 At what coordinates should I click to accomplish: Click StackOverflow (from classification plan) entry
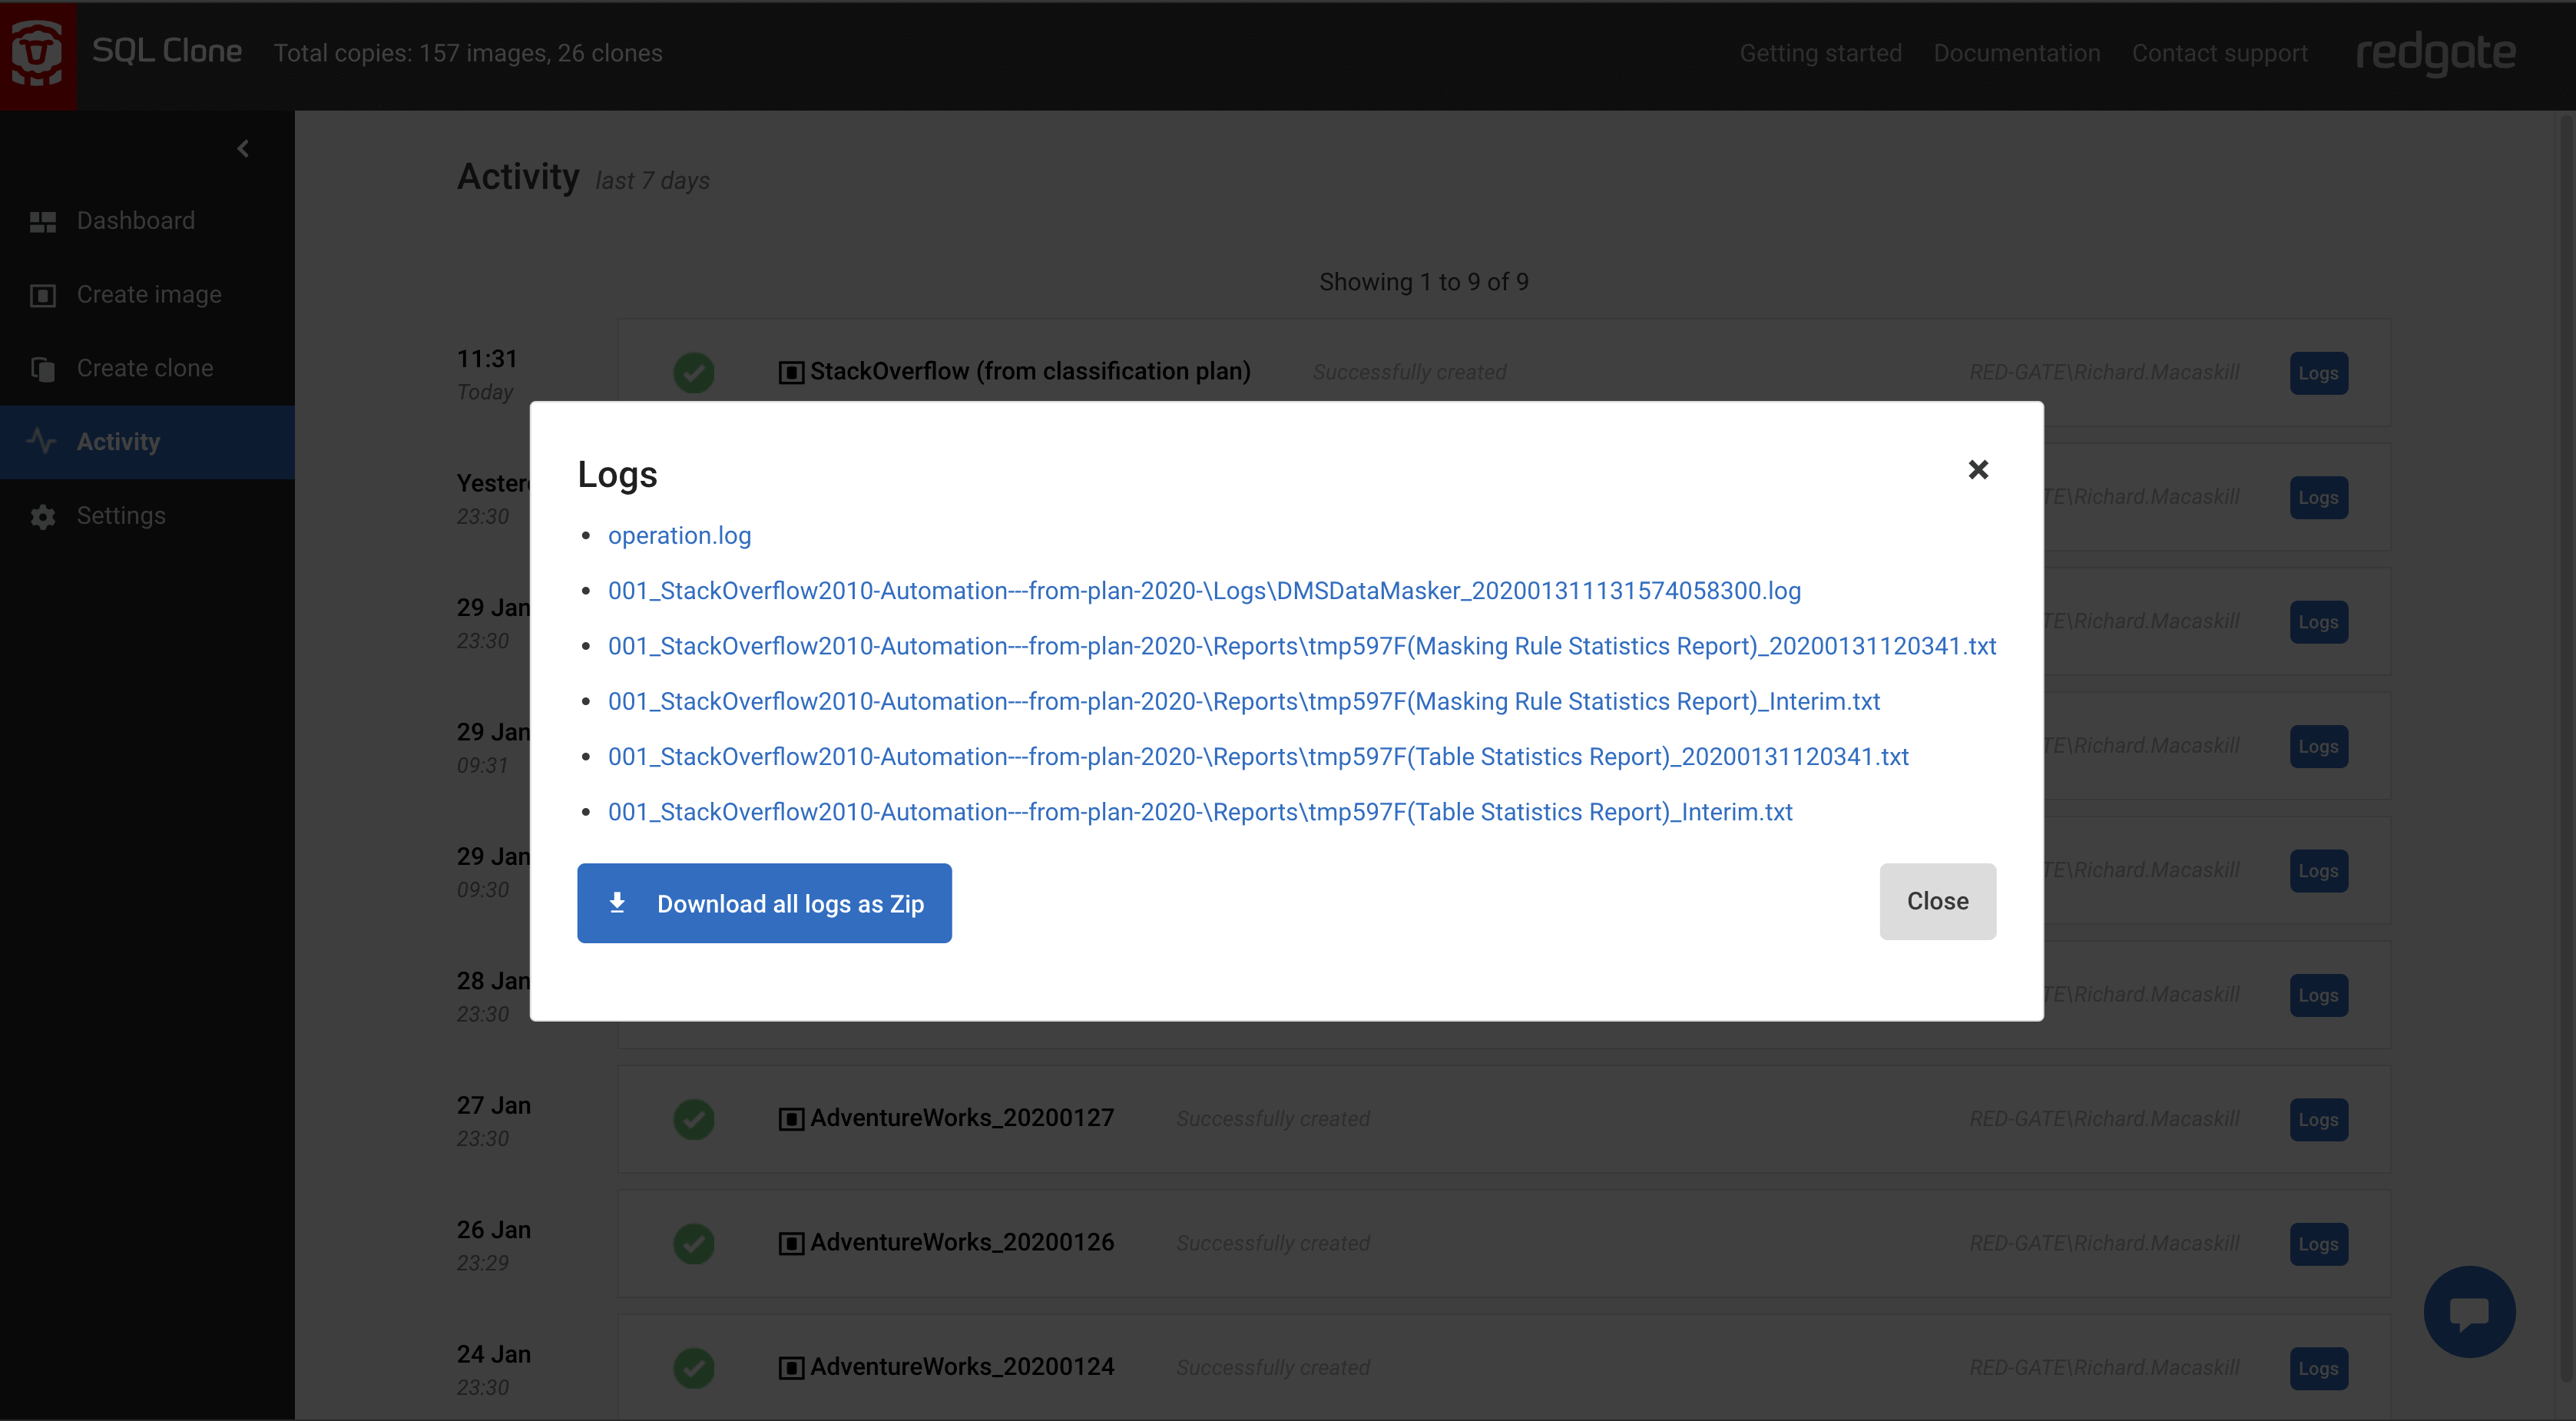[1030, 371]
